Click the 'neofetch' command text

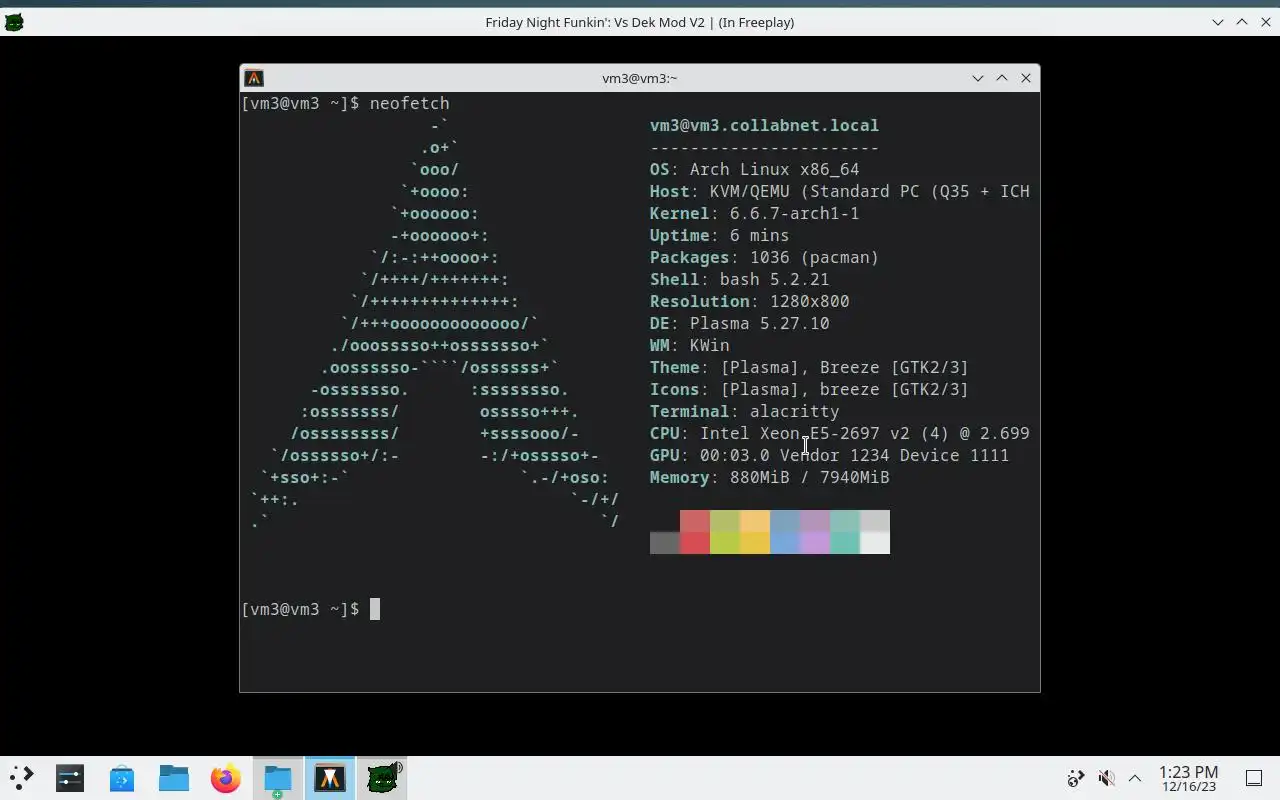tap(409, 103)
